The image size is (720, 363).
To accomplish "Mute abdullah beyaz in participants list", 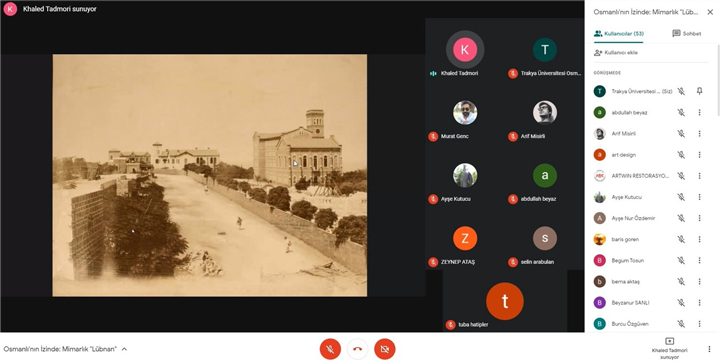I will pos(681,112).
